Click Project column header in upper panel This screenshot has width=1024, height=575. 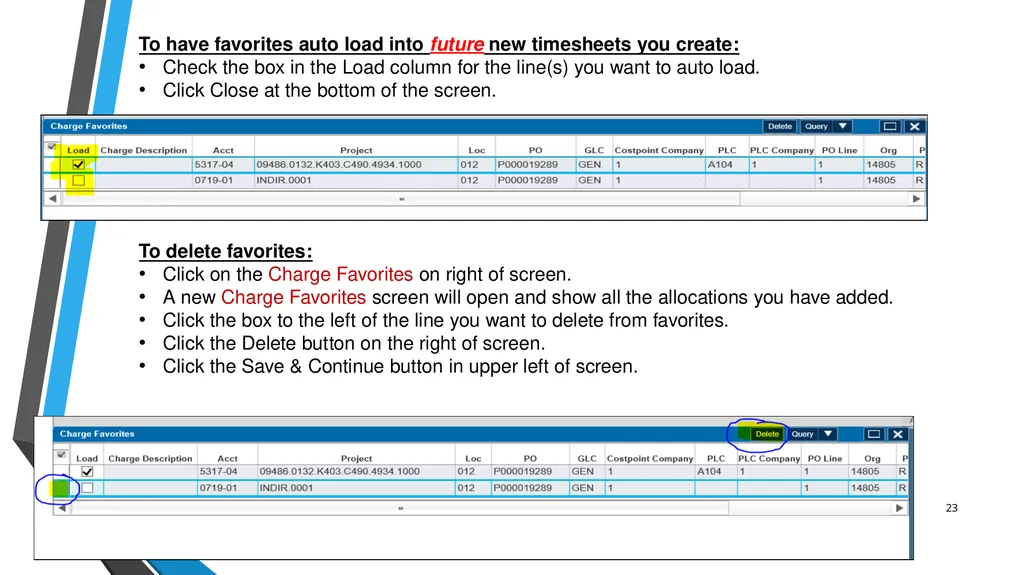356,150
